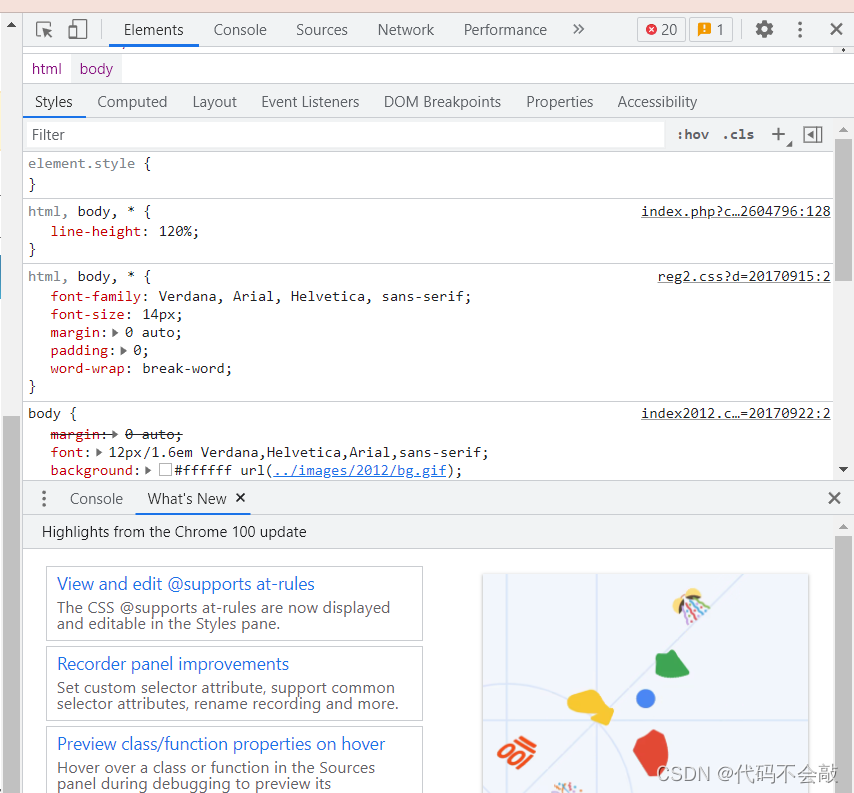854x793 pixels.
Task: Click the What's New scrollbar up arrow
Action: (844, 527)
